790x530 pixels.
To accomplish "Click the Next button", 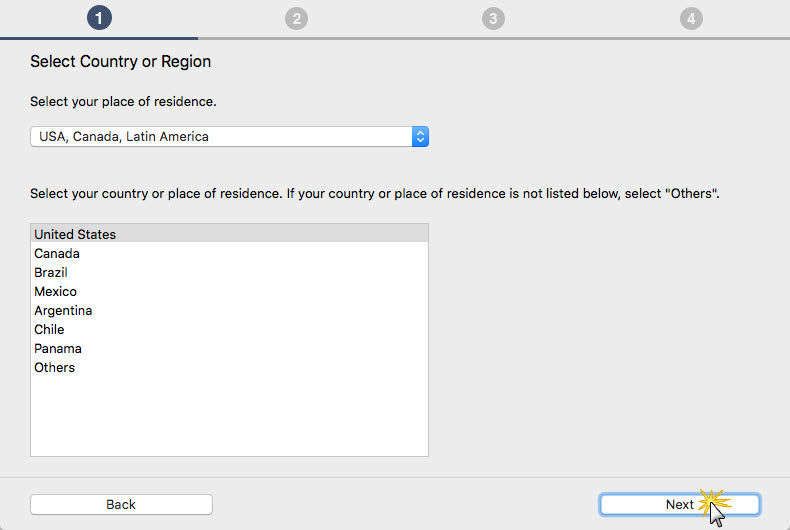I will click(679, 504).
